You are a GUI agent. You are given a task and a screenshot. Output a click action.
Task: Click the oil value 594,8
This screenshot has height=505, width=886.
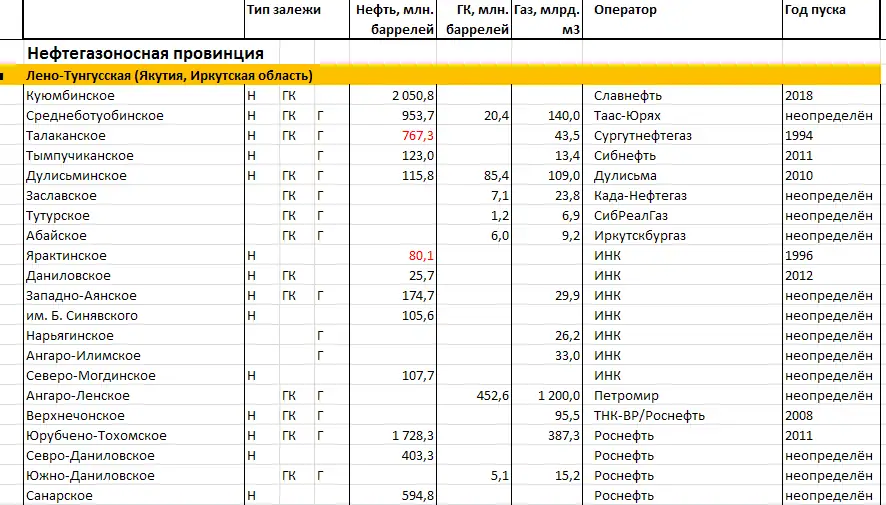[x=418, y=496]
